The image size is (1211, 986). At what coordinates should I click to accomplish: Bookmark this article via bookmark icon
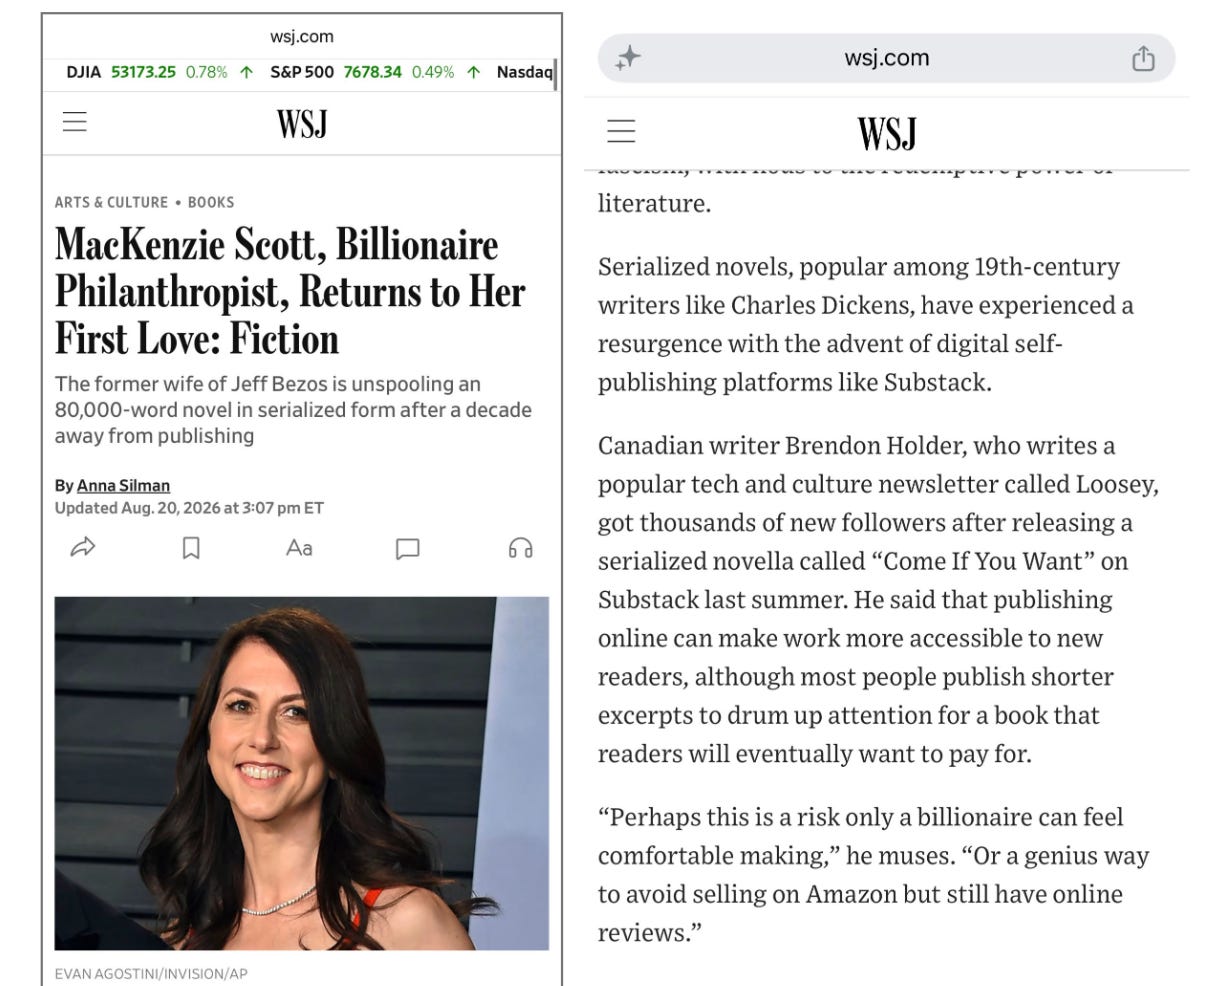click(x=191, y=548)
